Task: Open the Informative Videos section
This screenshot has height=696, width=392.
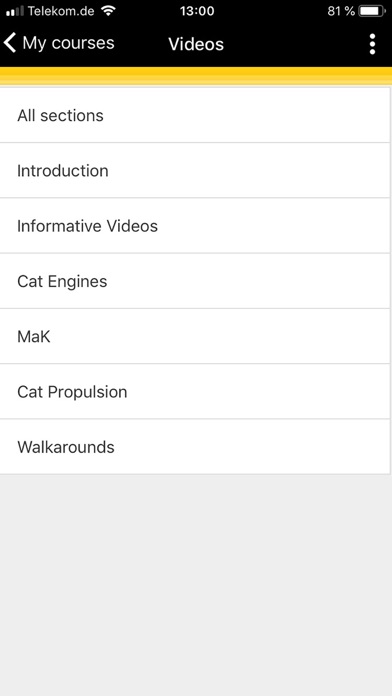Action: (195, 226)
